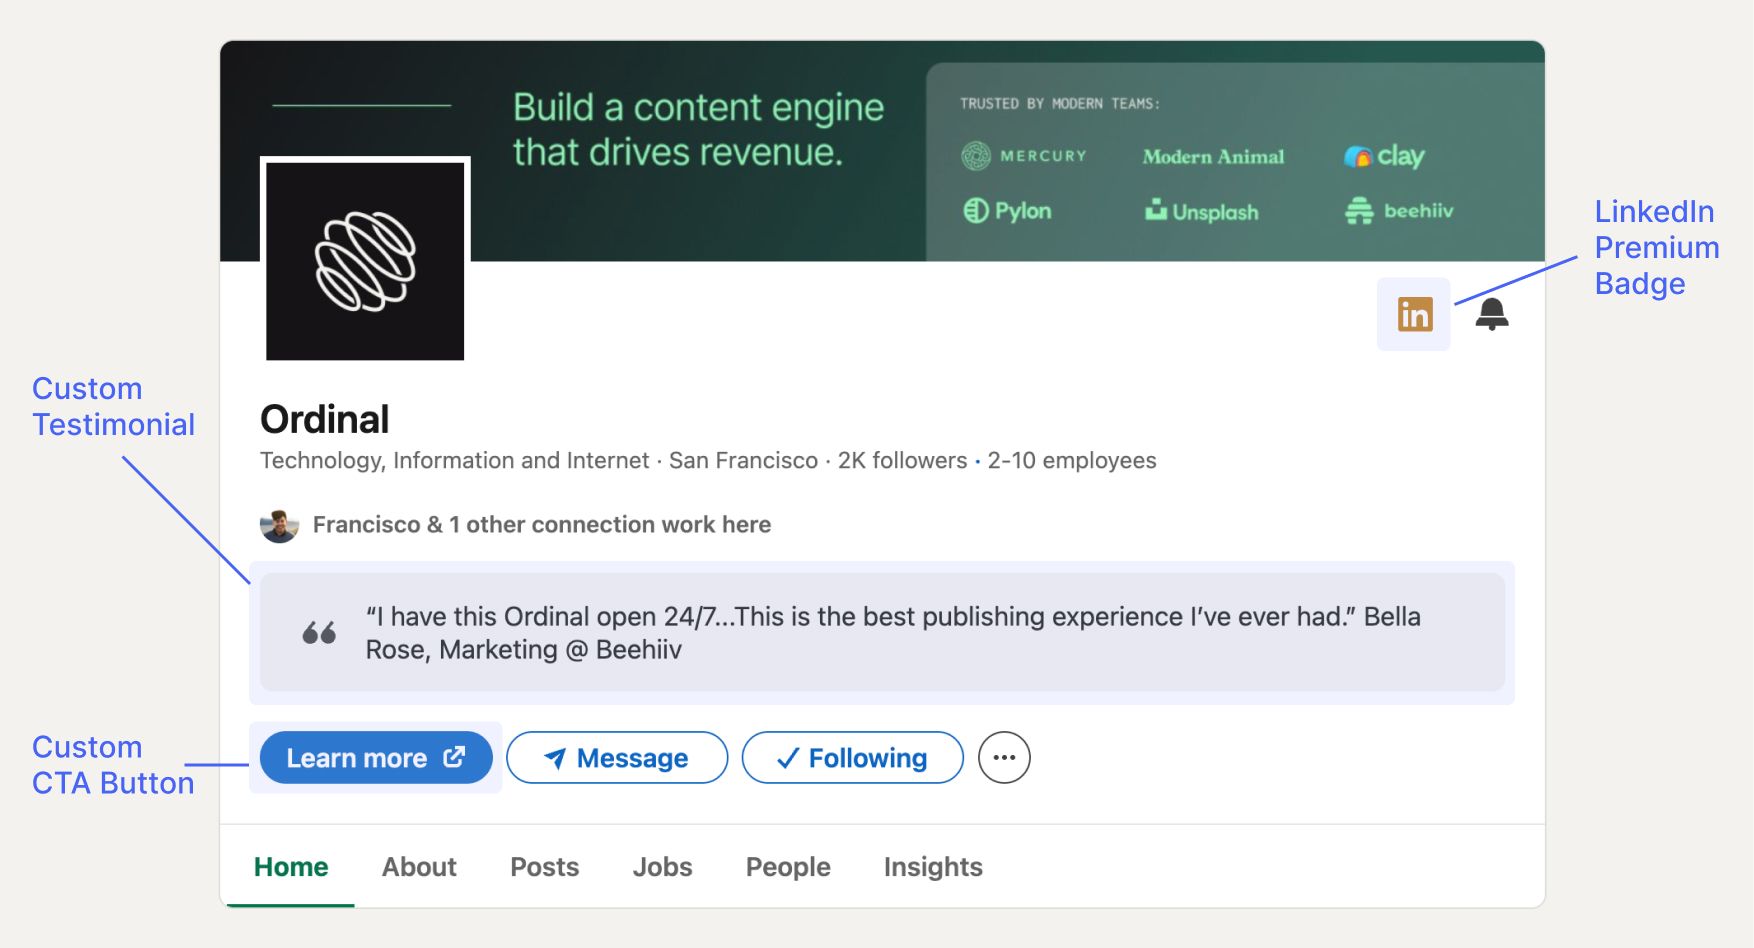Click the beehiiv logo in banner
Image resolution: width=1754 pixels, height=948 pixels.
(x=1399, y=211)
